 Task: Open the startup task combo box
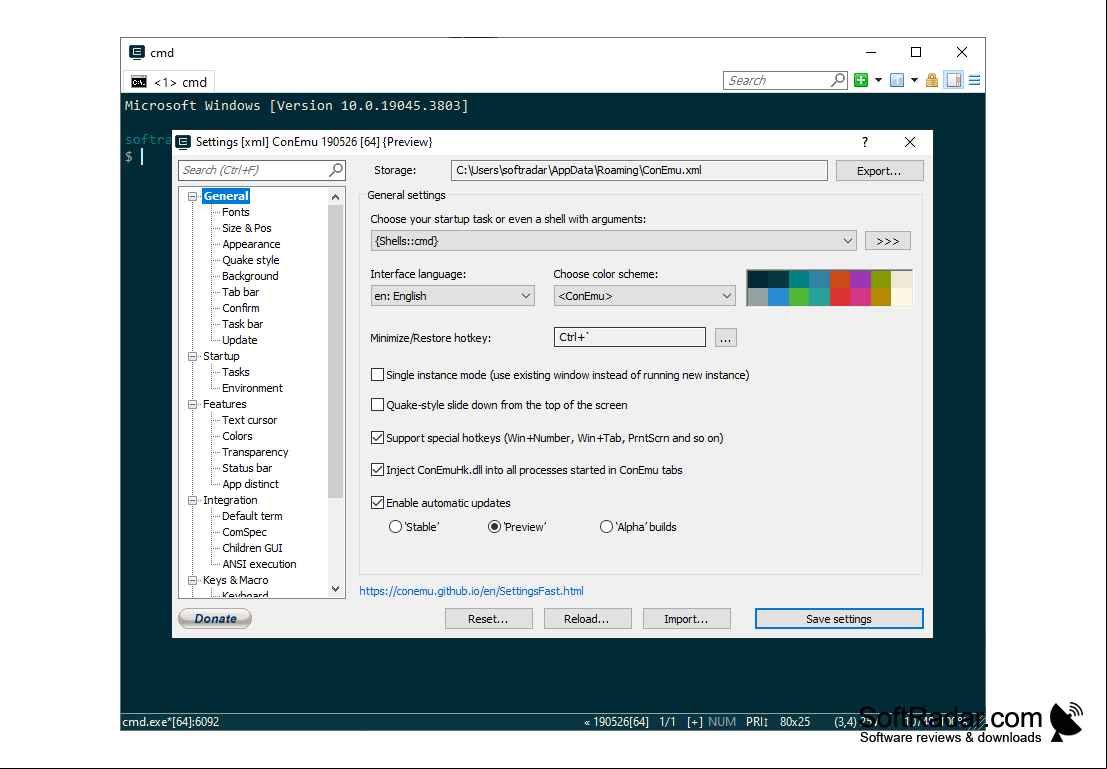[x=614, y=241]
